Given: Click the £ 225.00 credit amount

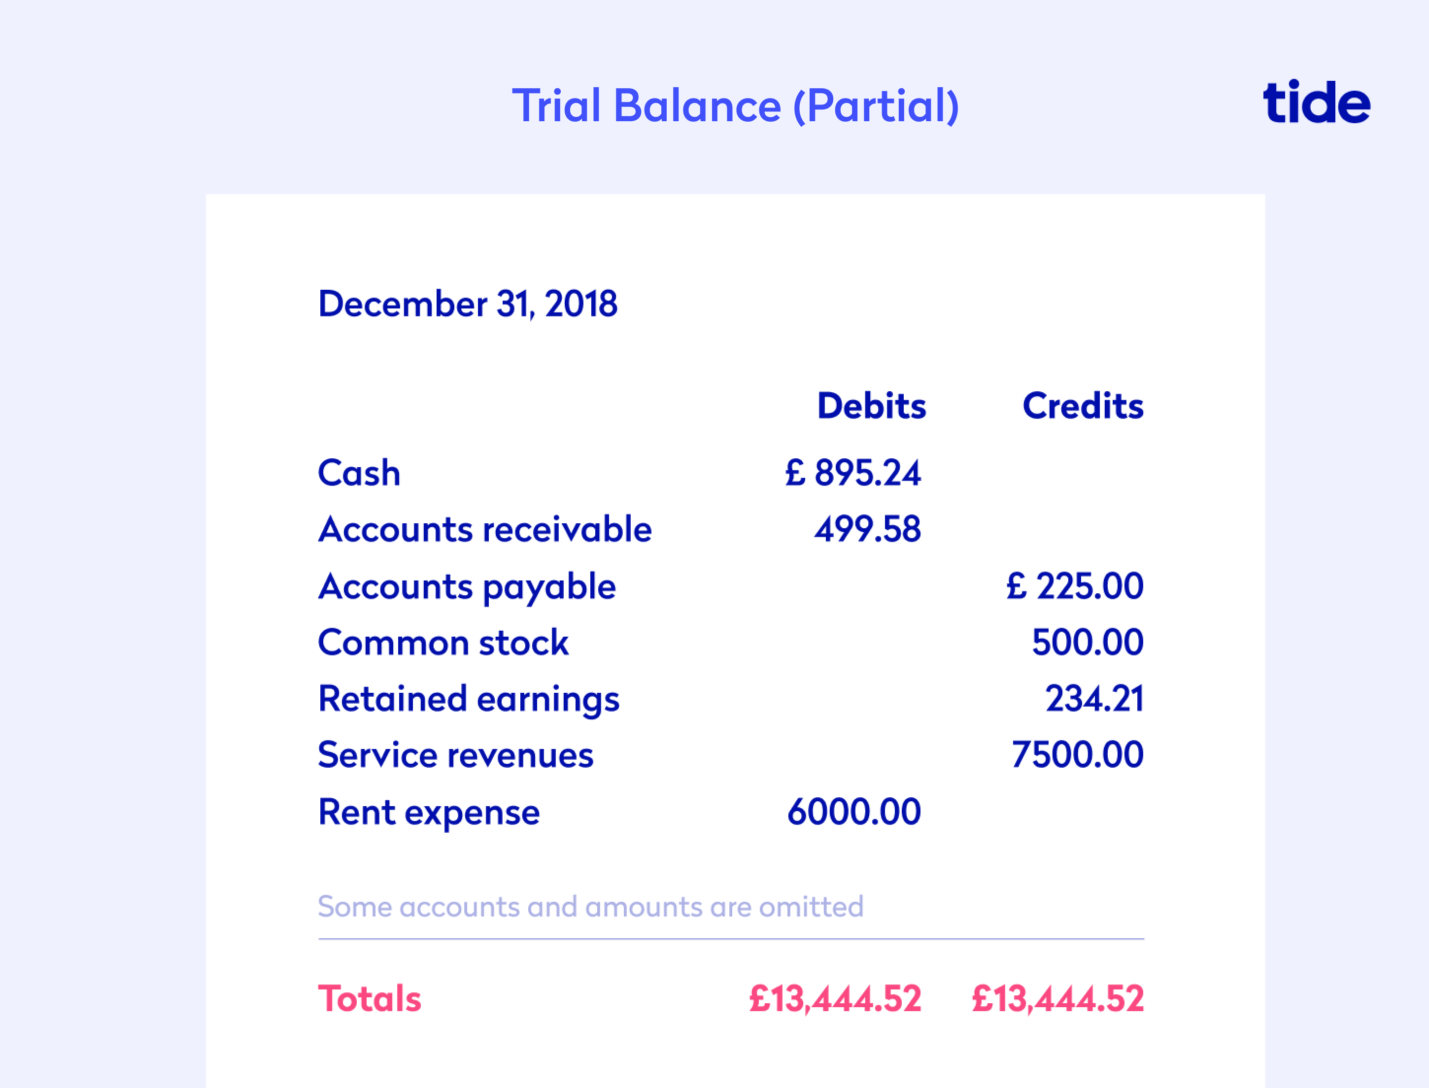Looking at the screenshot, I should [1074, 587].
